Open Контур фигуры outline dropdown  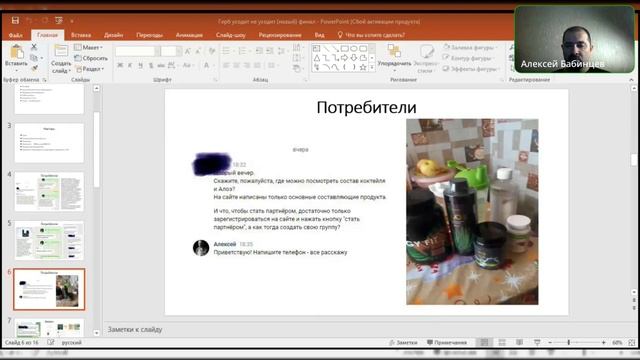pos(469,58)
